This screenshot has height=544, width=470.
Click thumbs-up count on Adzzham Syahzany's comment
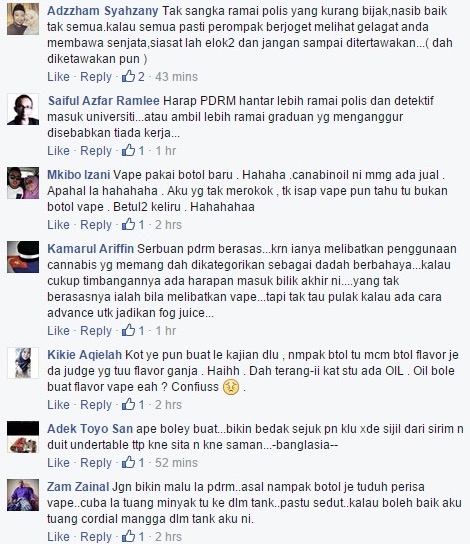[x=141, y=77]
